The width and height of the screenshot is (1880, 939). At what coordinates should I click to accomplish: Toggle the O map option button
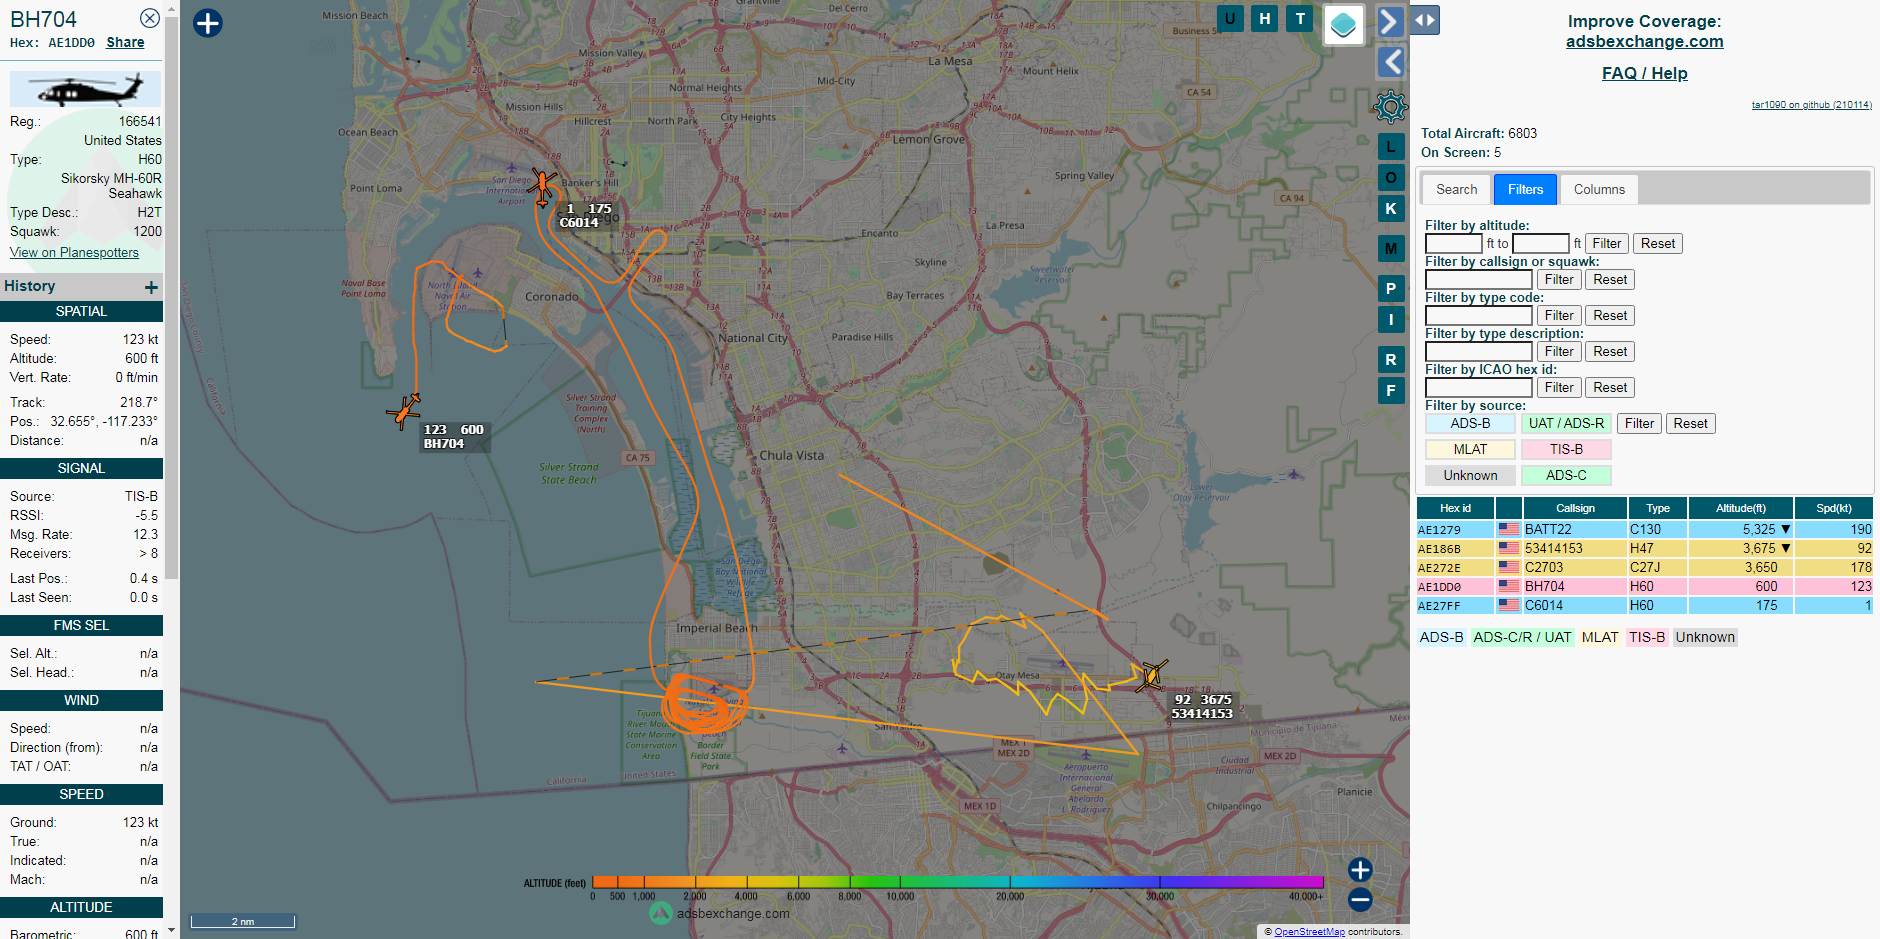click(x=1391, y=178)
